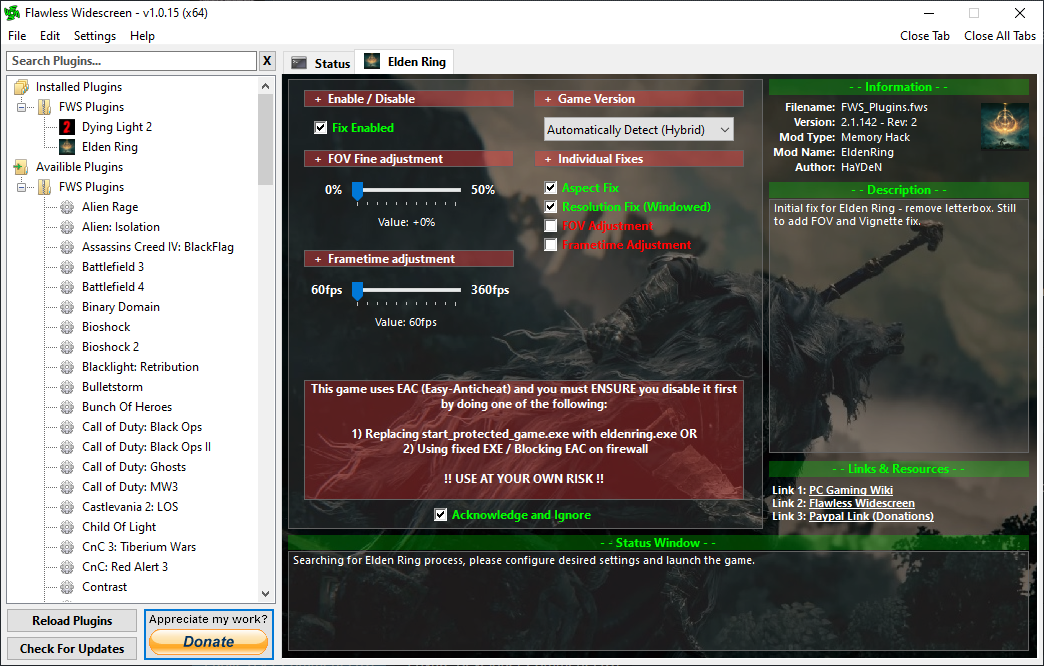This screenshot has width=1044, height=666.
Task: Click Close All Tabs
Action: point(1000,36)
